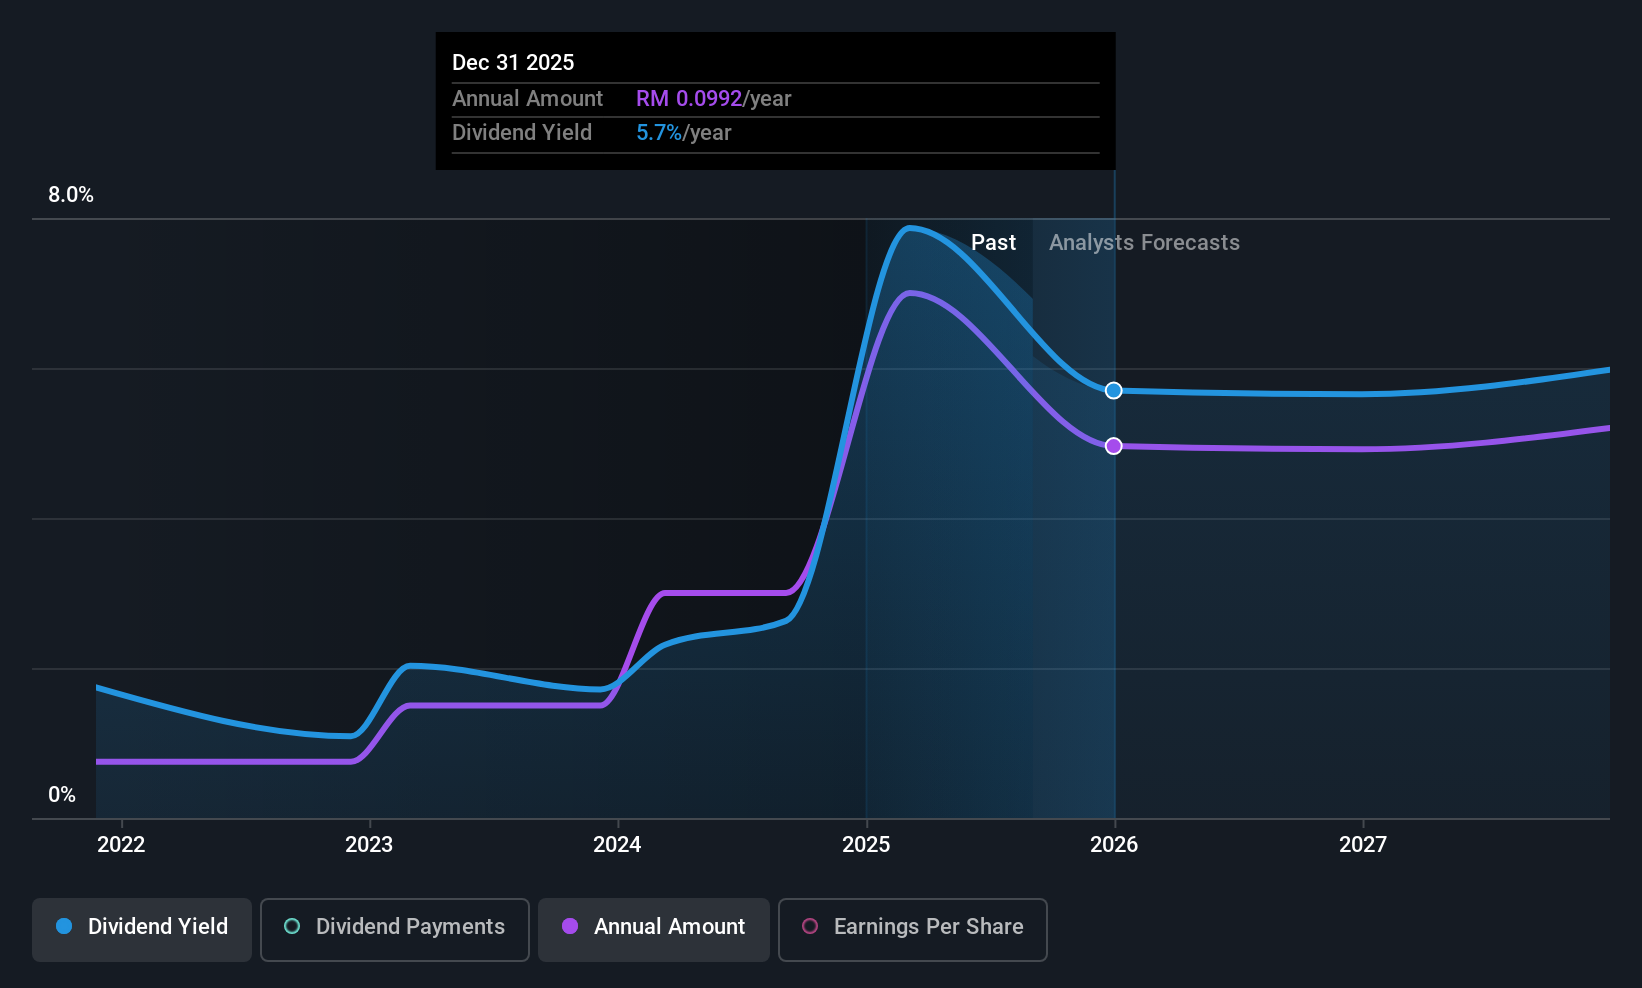This screenshot has width=1642, height=988.
Task: Click the pink Earnings Per Share circle
Action: click(810, 926)
